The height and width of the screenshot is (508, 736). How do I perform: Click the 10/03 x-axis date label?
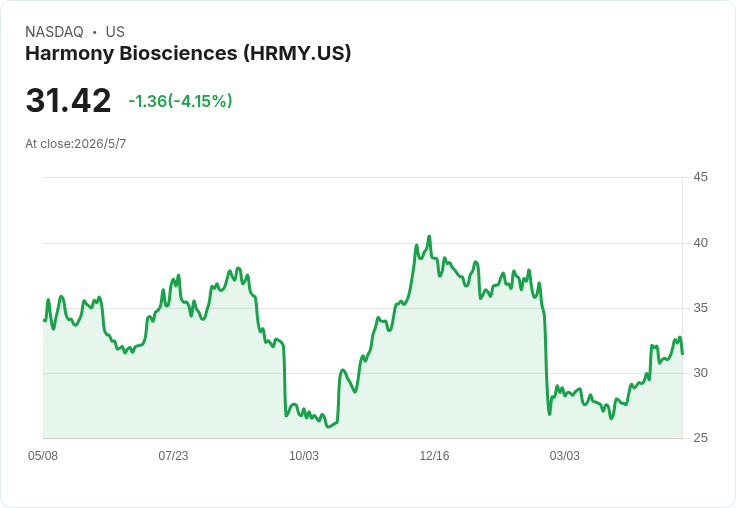(304, 456)
